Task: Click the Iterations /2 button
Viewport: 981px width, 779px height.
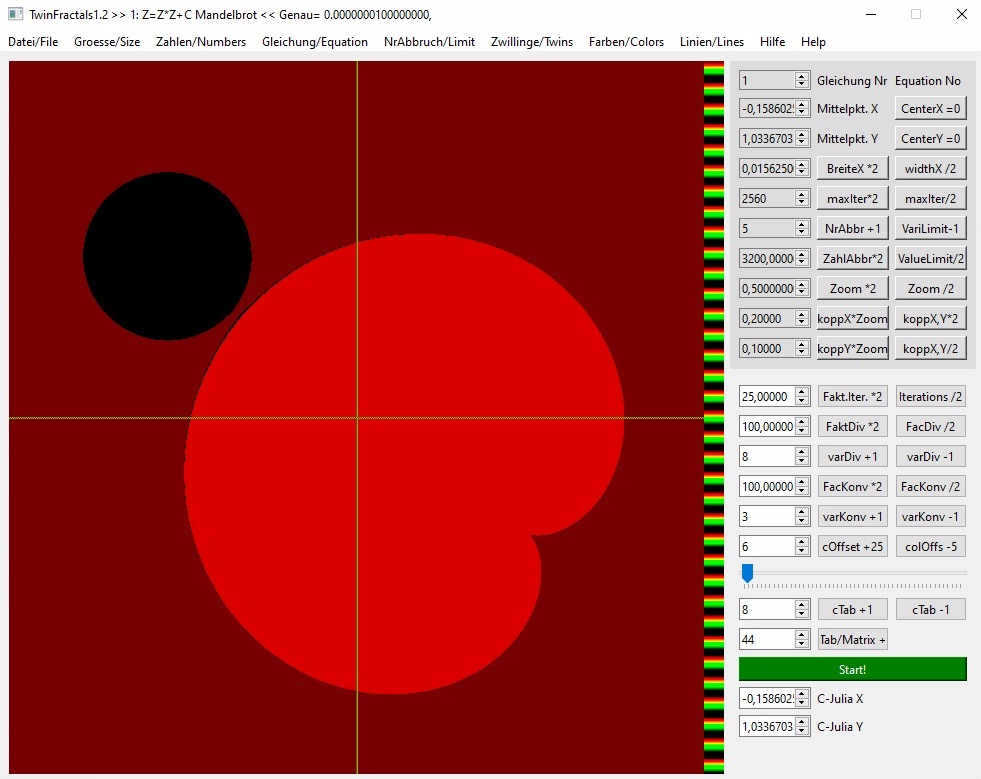Action: pos(930,397)
